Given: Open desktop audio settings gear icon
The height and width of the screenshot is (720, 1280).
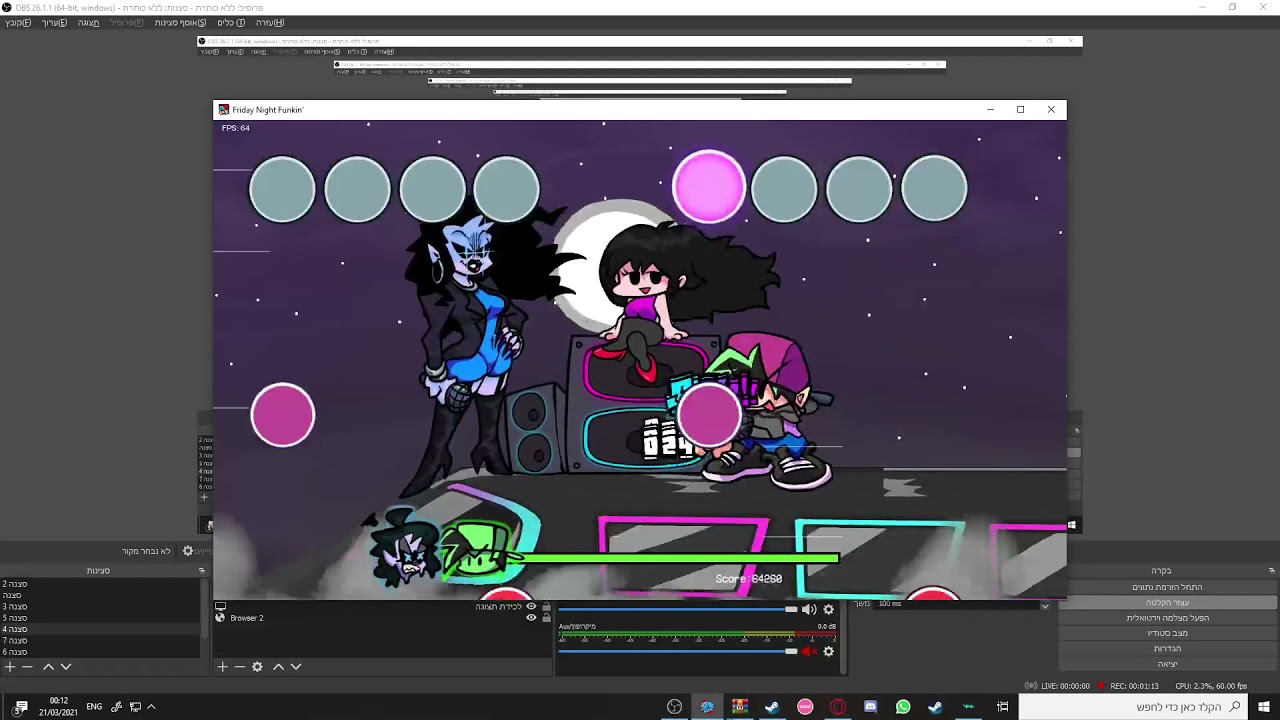Looking at the screenshot, I should click(828, 609).
